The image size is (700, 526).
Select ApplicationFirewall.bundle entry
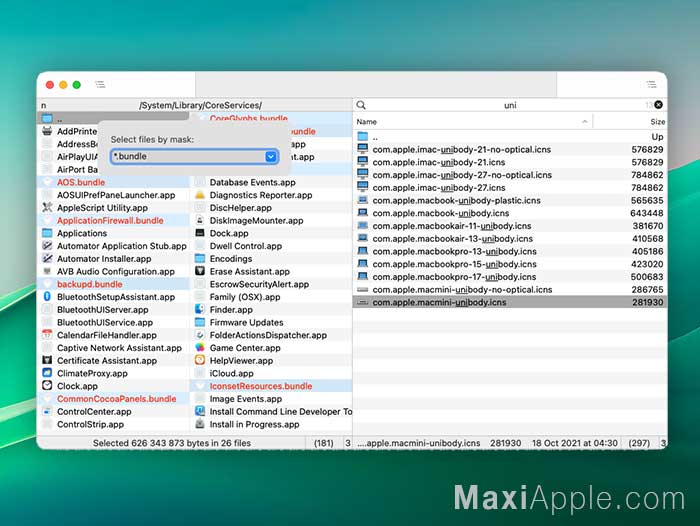[110, 221]
